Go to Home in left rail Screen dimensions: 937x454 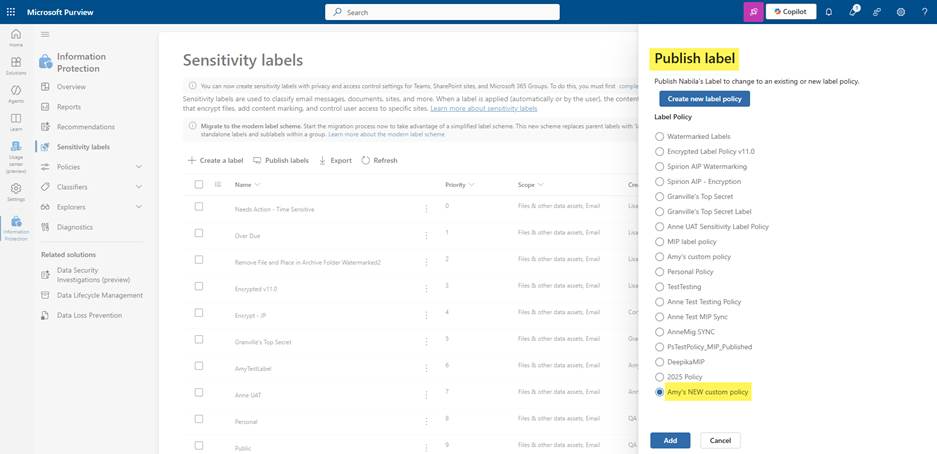(16, 37)
